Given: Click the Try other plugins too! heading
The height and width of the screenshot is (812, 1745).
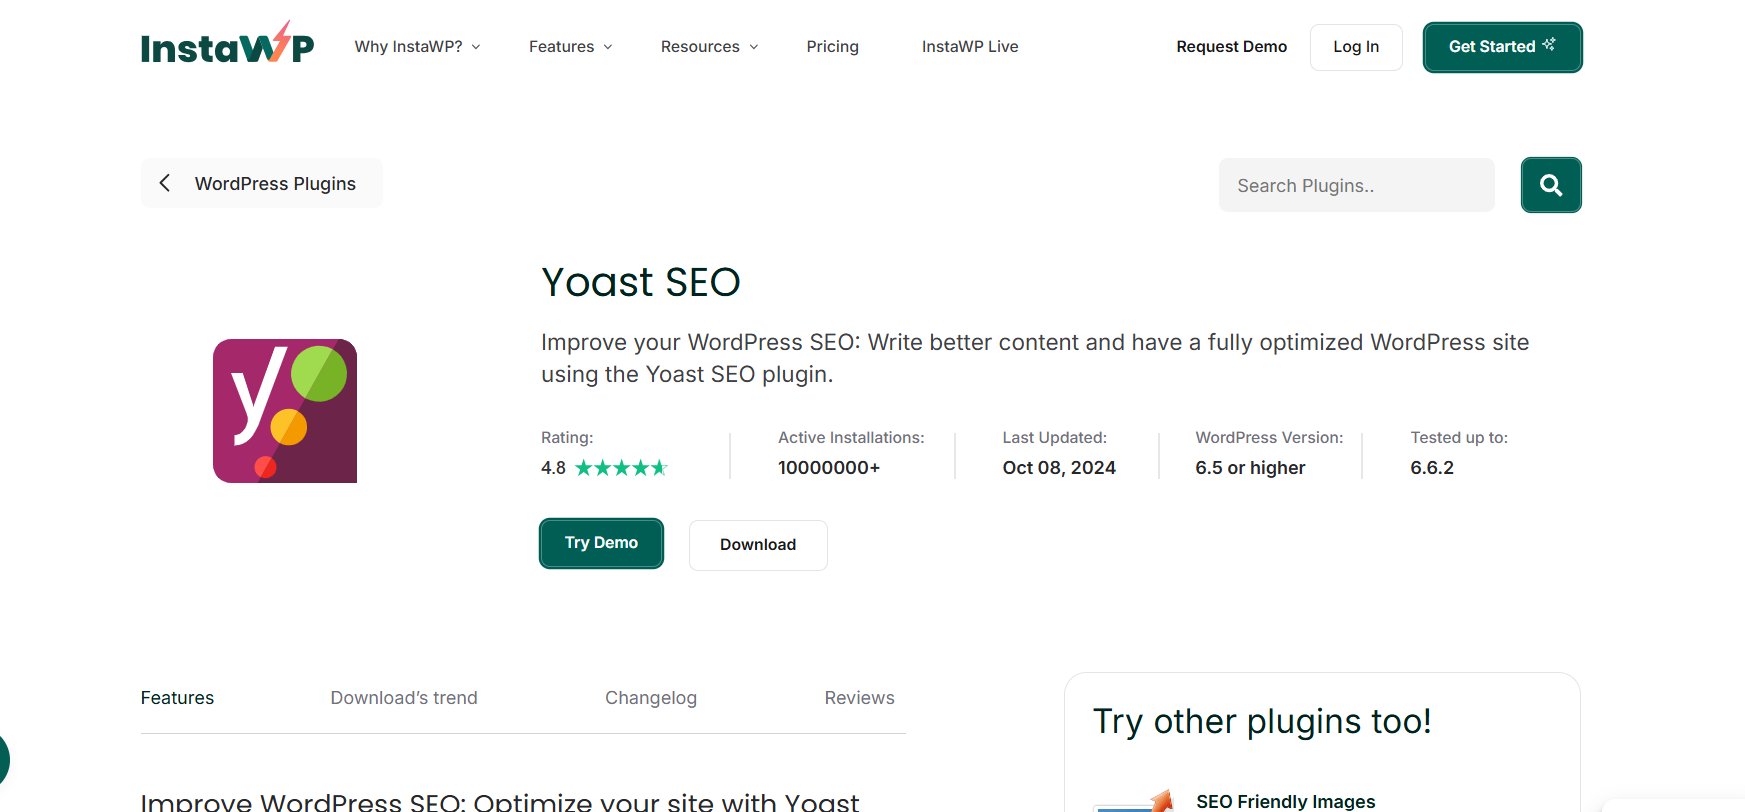Looking at the screenshot, I should 1262,721.
